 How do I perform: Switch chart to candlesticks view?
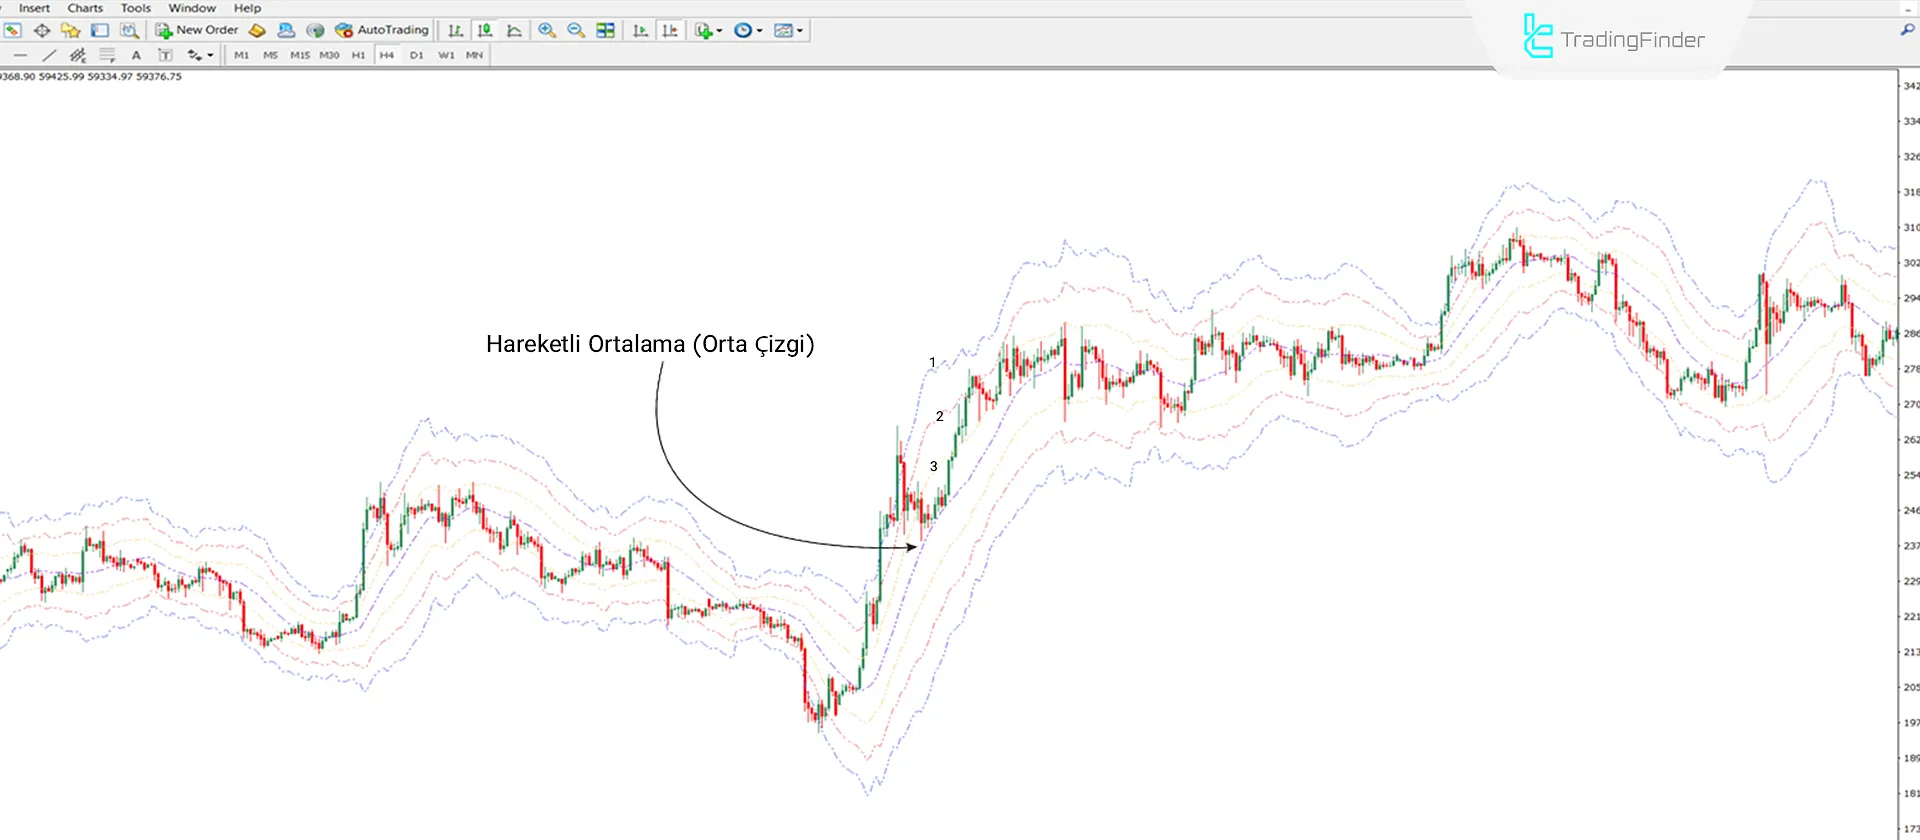(x=485, y=30)
